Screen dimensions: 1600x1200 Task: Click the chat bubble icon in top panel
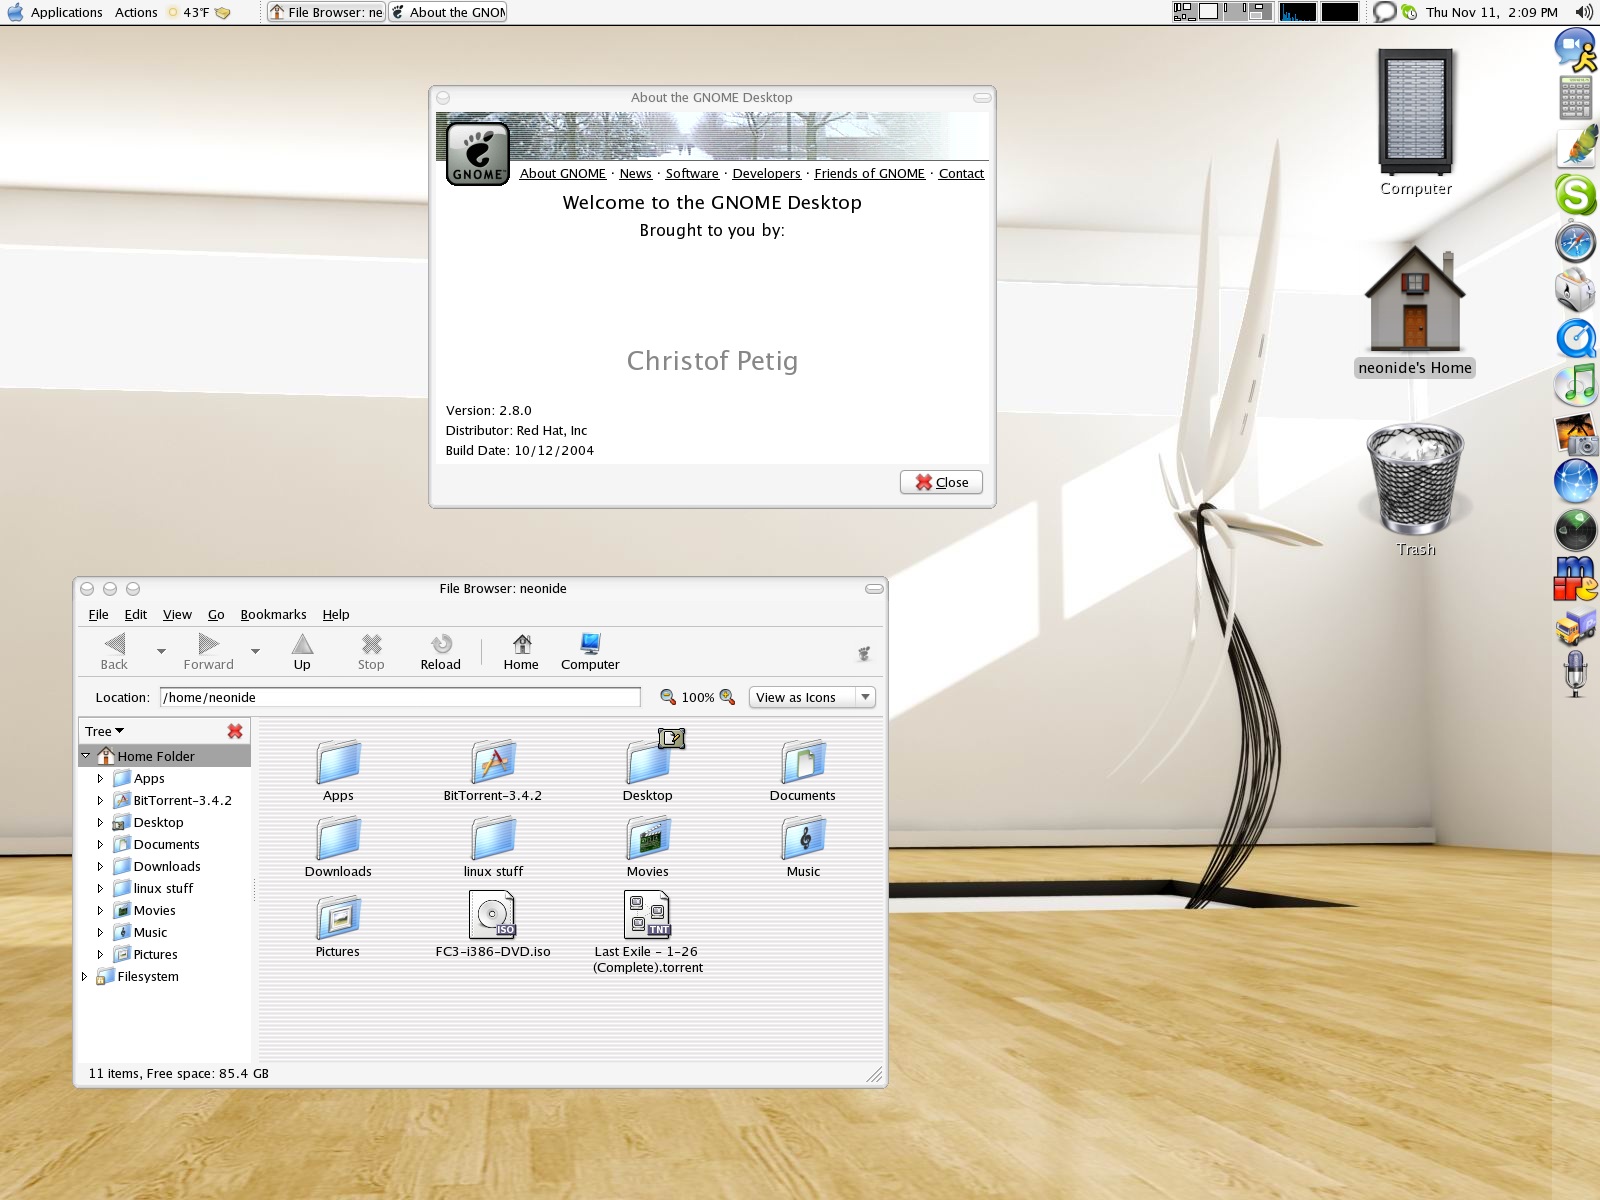coord(1384,12)
